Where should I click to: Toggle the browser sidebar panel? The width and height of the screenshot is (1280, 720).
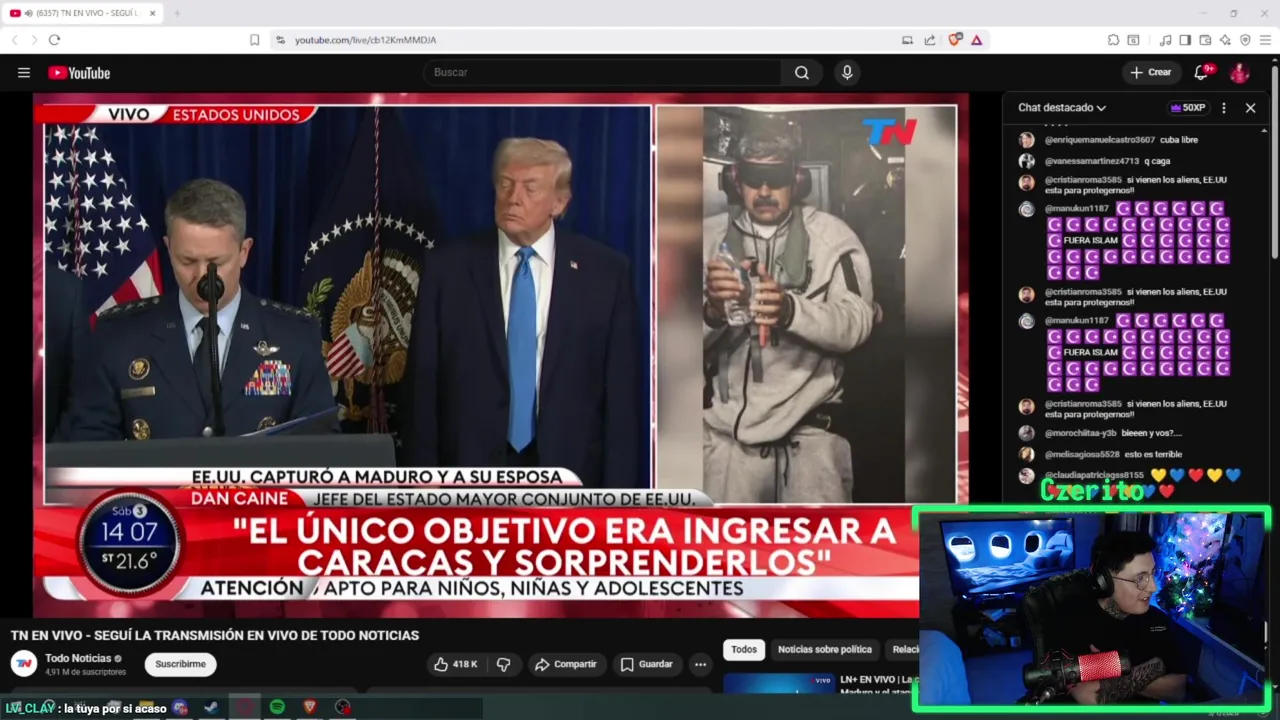tap(1185, 40)
